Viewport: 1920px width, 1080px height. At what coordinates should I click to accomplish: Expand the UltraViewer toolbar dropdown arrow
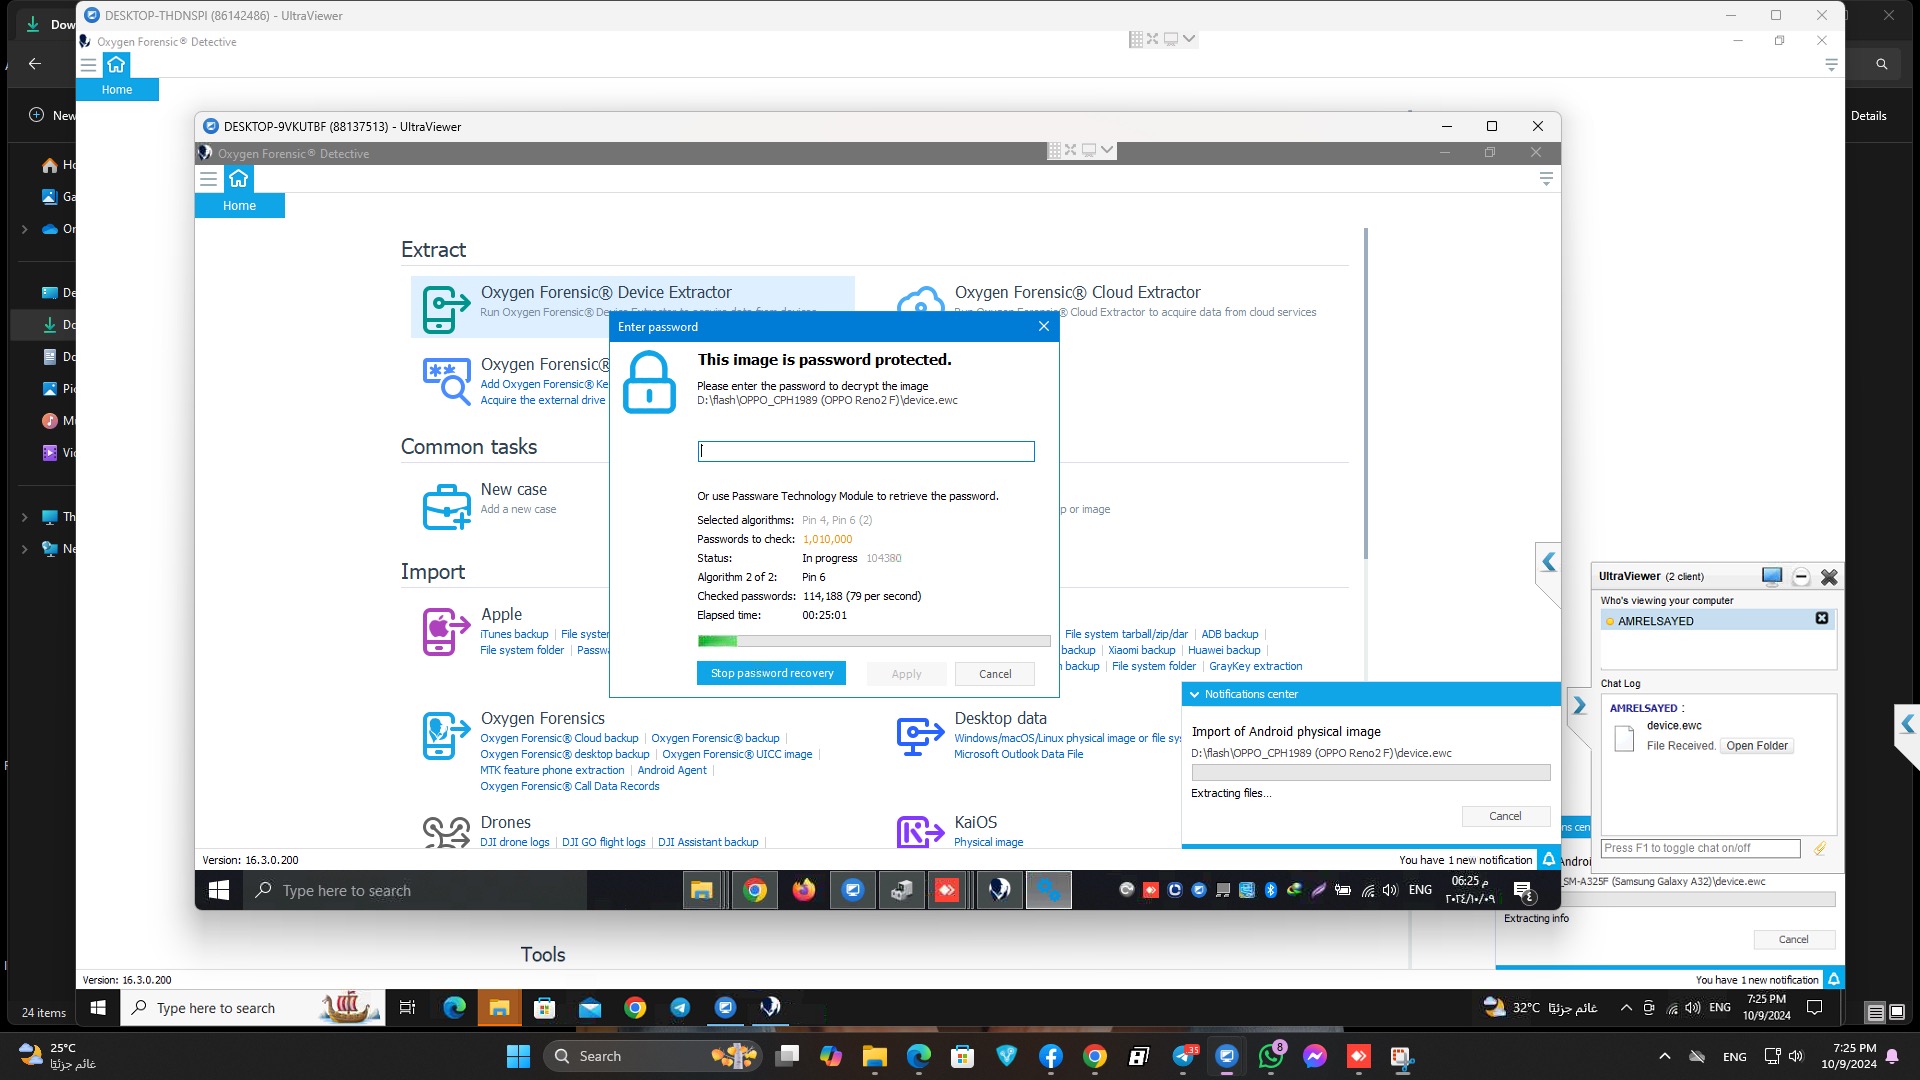pos(1107,150)
